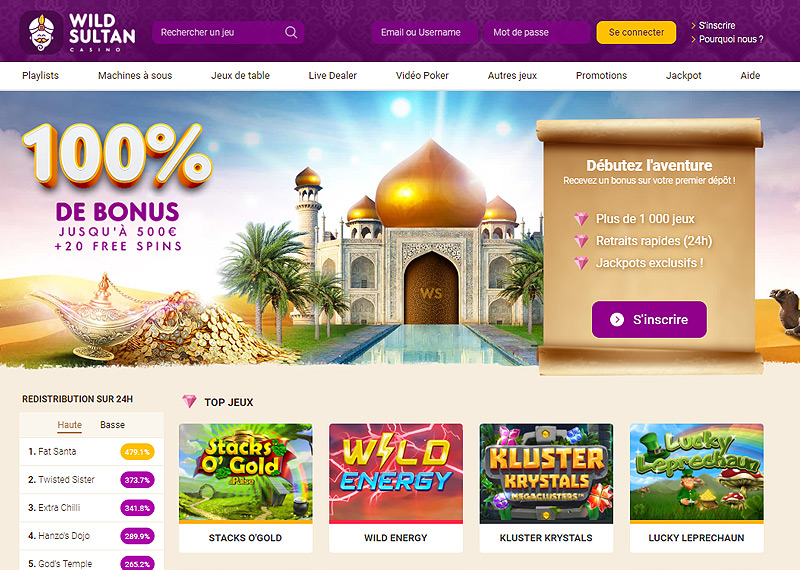Click the pink diamond beside Top Jeux

point(189,402)
